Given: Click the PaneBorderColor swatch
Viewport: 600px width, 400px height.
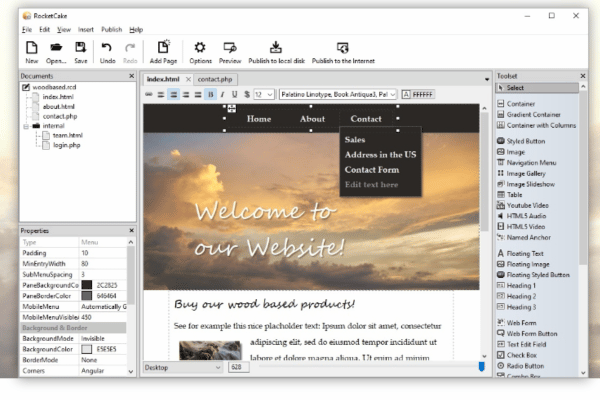Looking at the screenshot, I should point(87,296).
